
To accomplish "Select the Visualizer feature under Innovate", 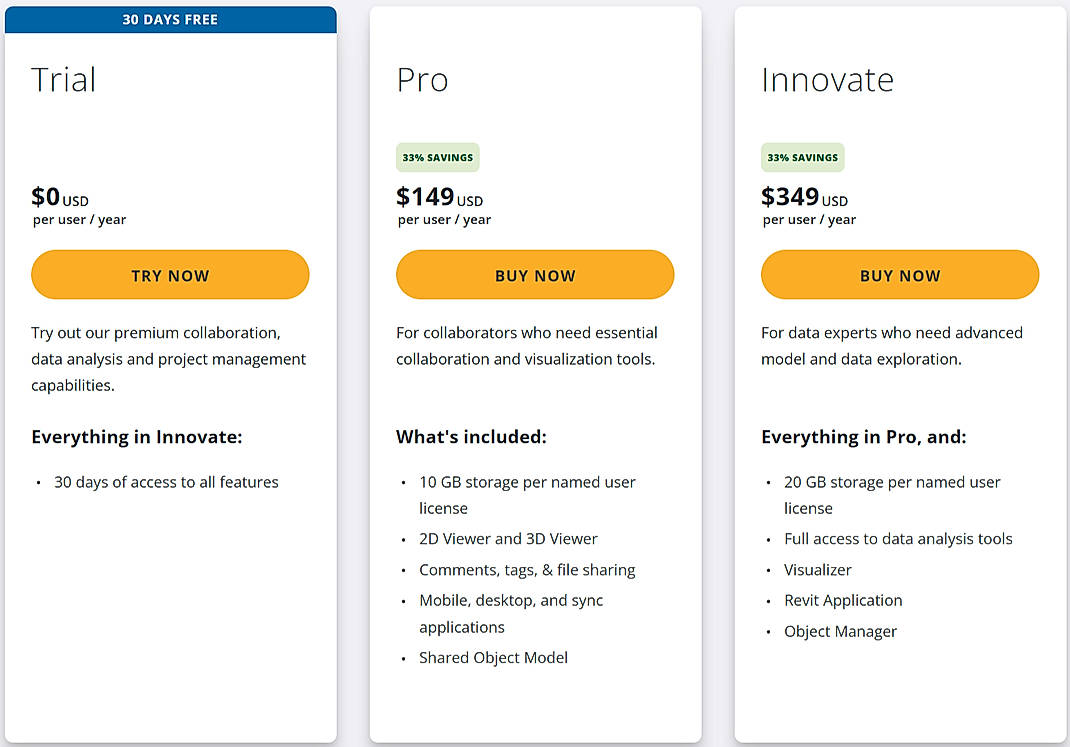I will coord(817,569).
